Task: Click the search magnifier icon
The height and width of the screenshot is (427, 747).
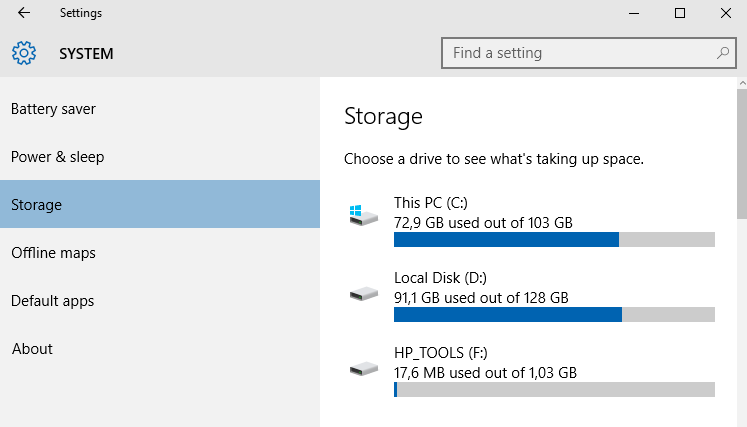Action: click(723, 53)
